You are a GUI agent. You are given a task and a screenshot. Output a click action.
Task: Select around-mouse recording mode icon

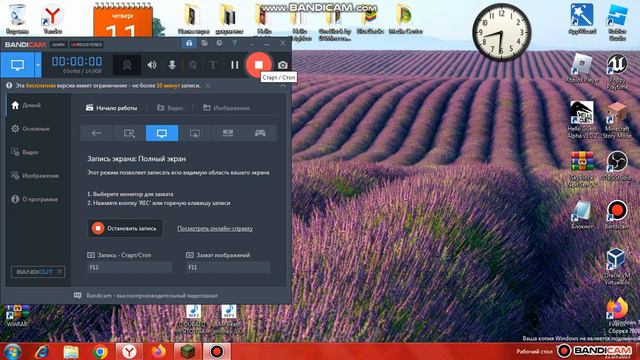point(195,133)
